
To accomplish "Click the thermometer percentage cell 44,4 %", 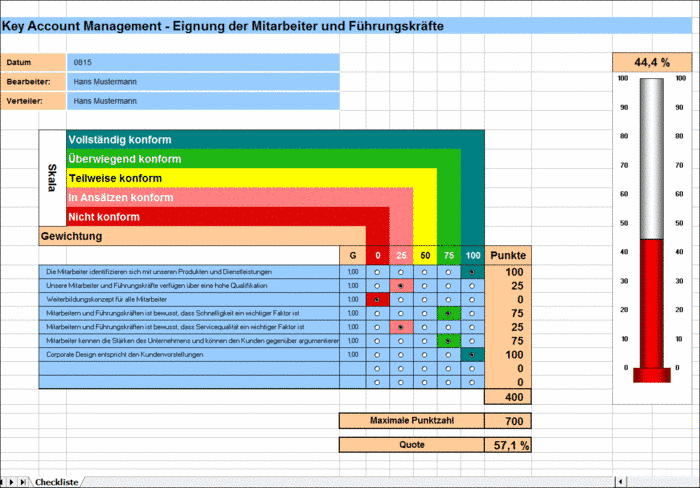I will [652, 63].
